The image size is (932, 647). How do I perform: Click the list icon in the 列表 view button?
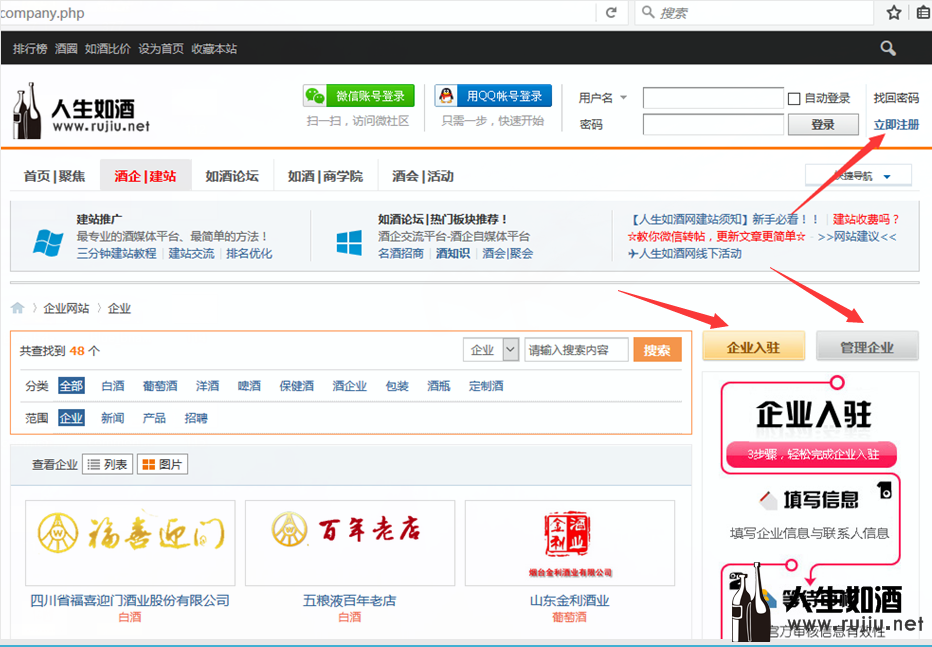point(93,465)
